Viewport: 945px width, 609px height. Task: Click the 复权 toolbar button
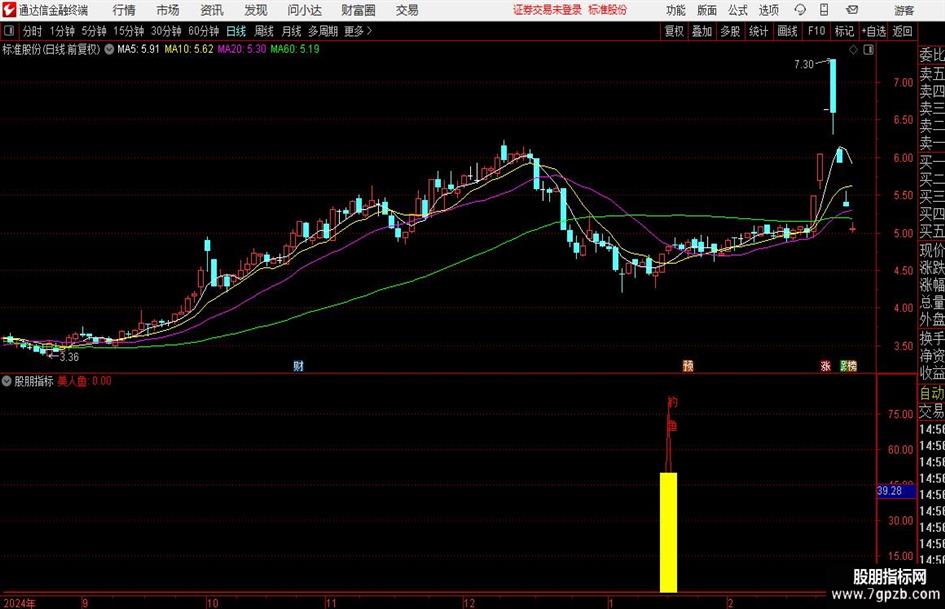[674, 31]
